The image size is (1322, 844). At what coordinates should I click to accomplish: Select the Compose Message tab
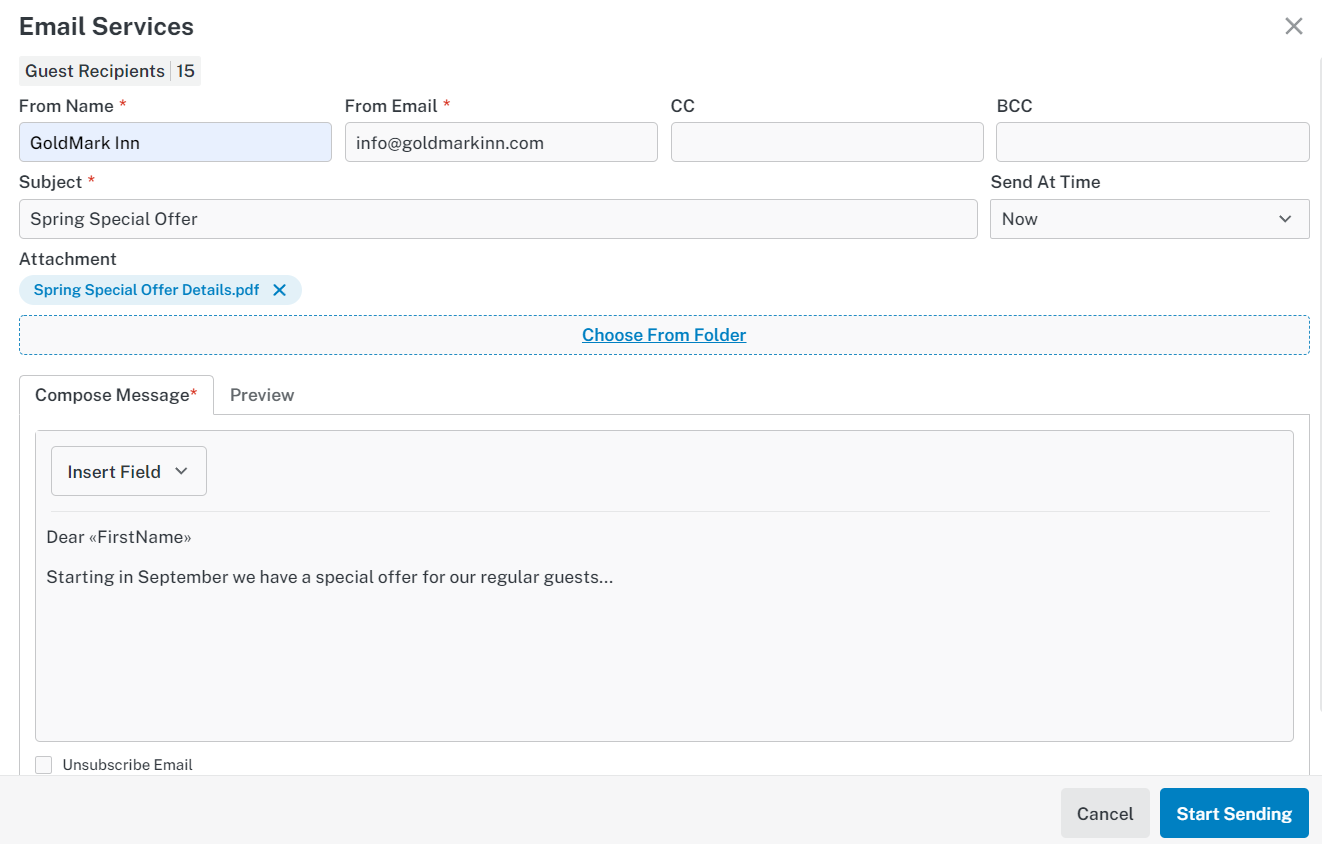pos(116,395)
